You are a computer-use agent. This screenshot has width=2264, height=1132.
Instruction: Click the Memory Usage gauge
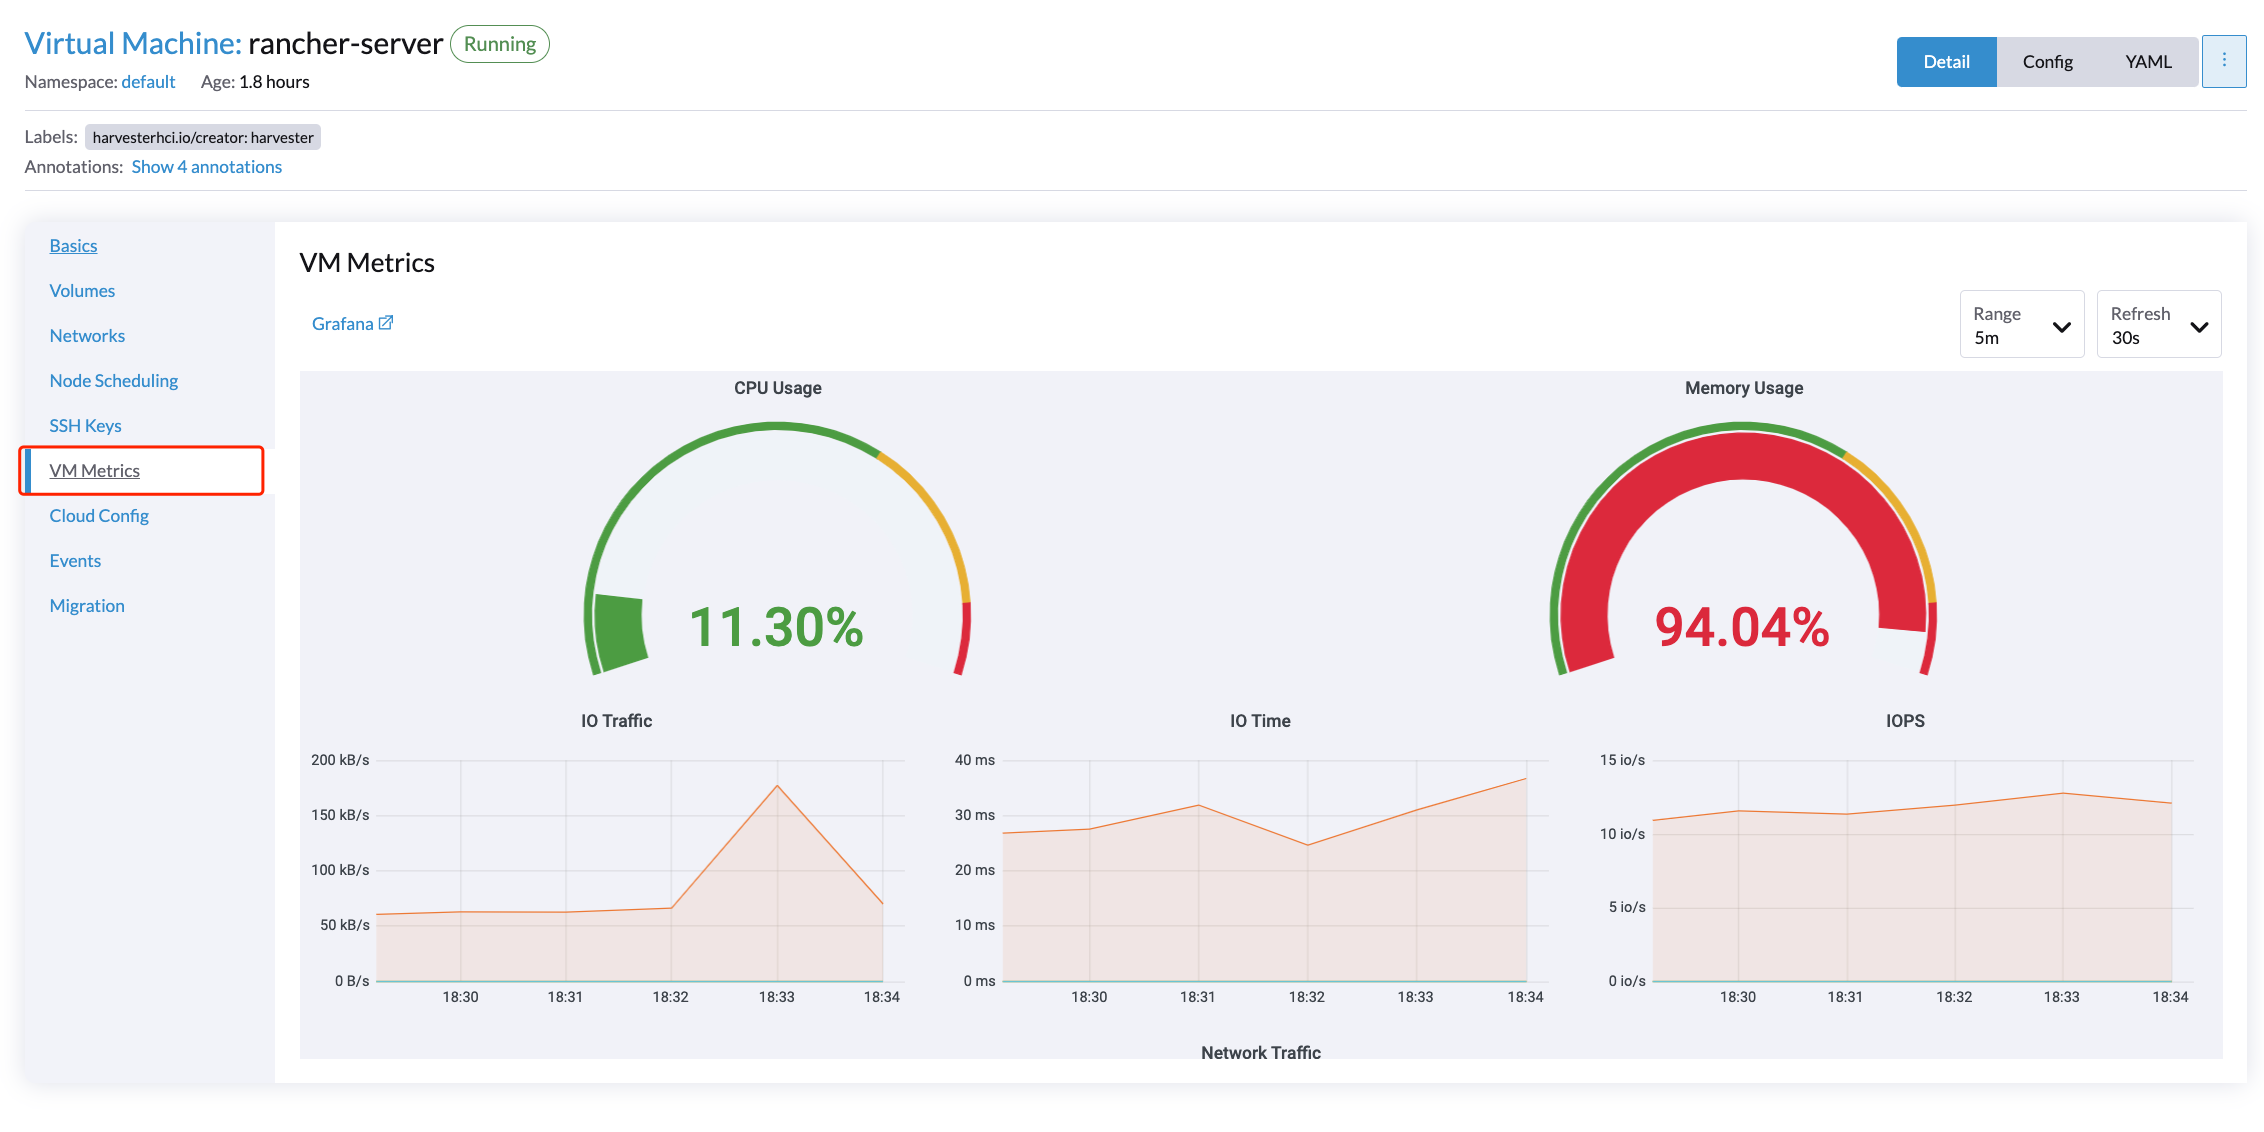(1743, 549)
